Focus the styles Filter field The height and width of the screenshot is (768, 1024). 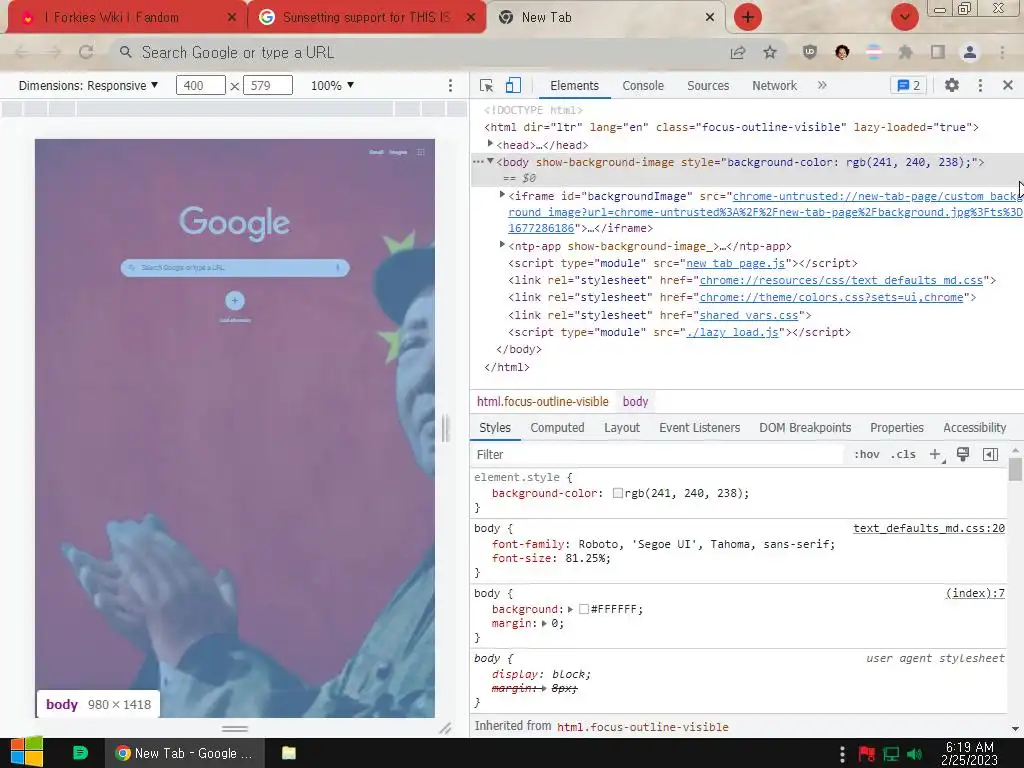[x=660, y=455]
